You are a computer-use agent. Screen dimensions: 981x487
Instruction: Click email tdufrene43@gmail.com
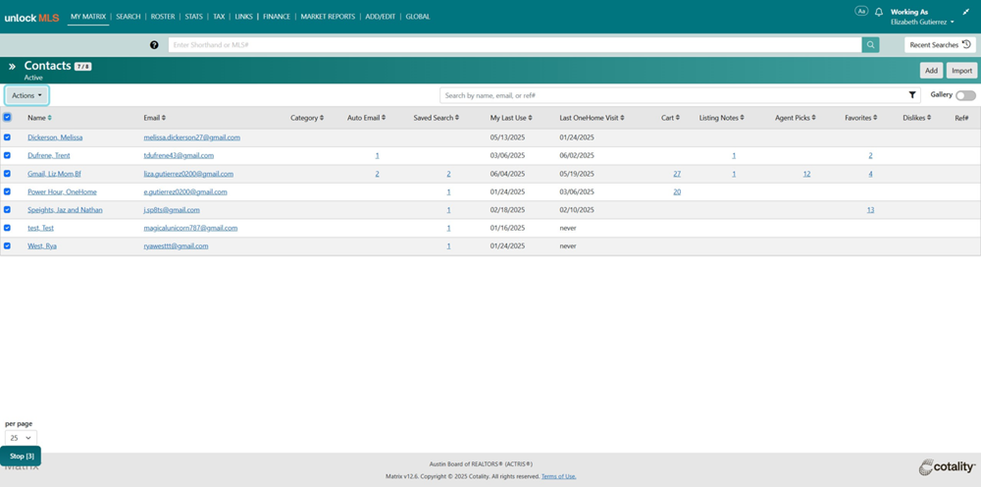click(179, 155)
